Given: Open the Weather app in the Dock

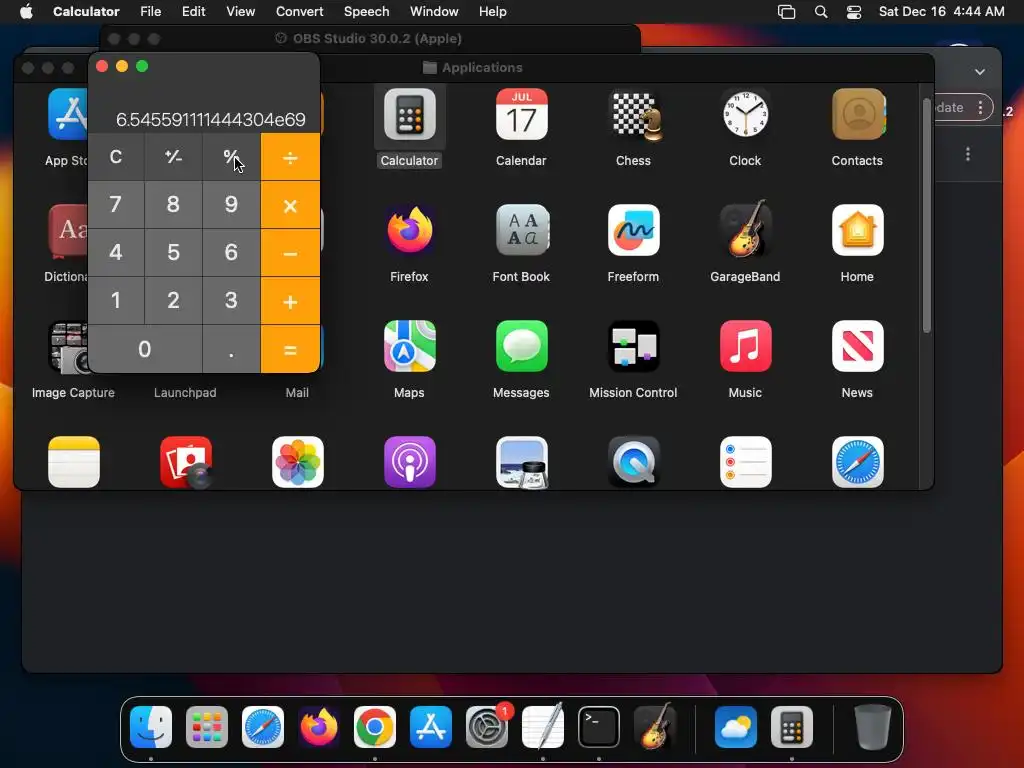Looking at the screenshot, I should (x=735, y=727).
